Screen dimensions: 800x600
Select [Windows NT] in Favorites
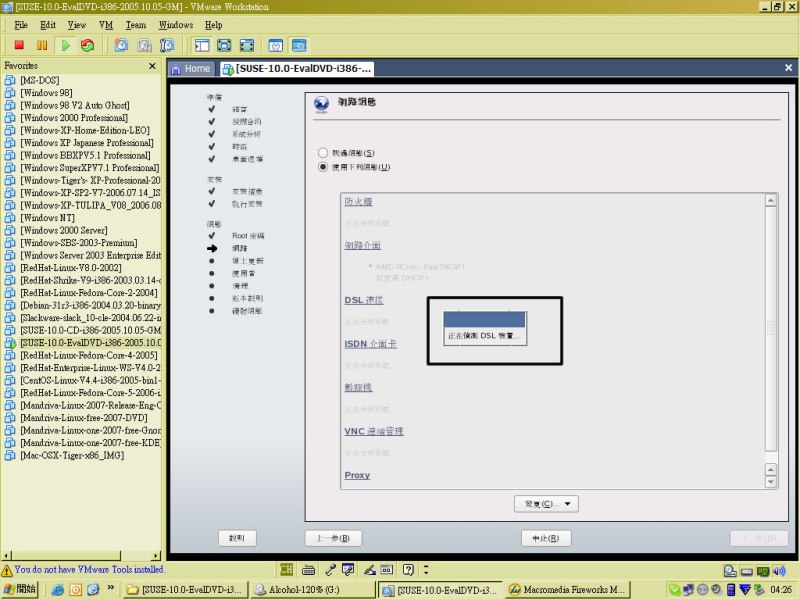[47, 218]
